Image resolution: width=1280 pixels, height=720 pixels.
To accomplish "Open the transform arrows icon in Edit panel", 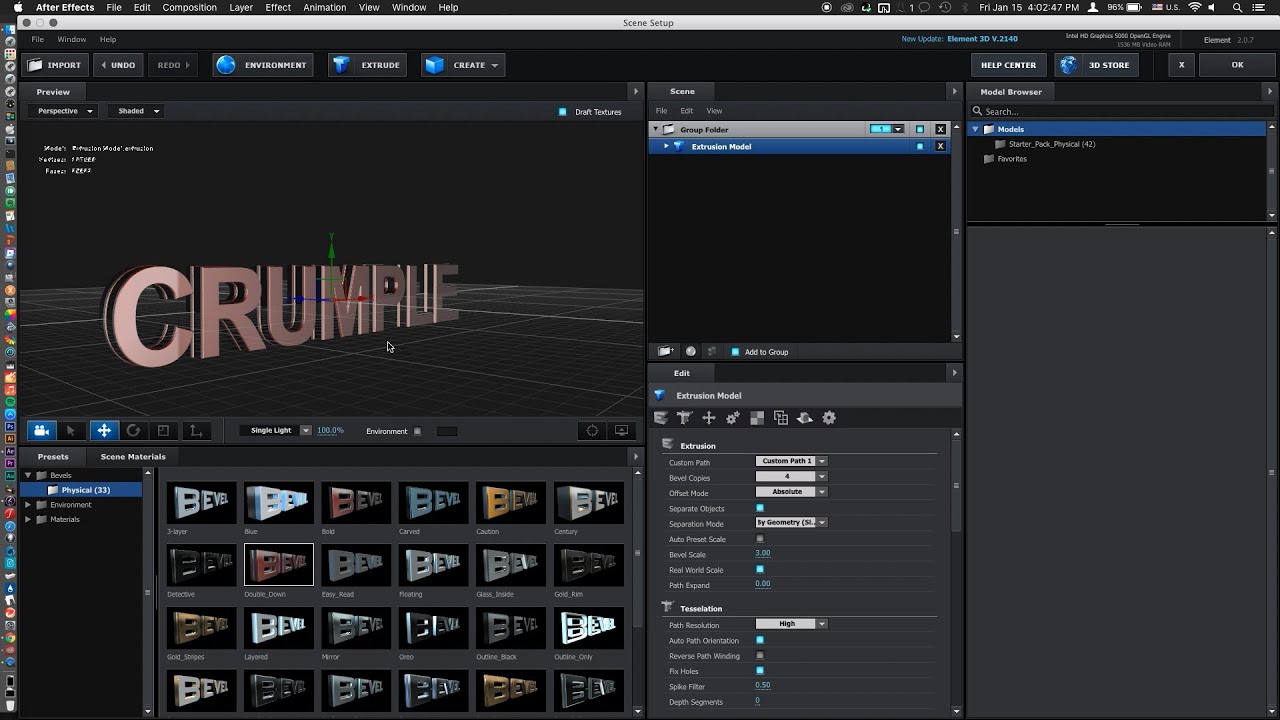I will click(708, 418).
